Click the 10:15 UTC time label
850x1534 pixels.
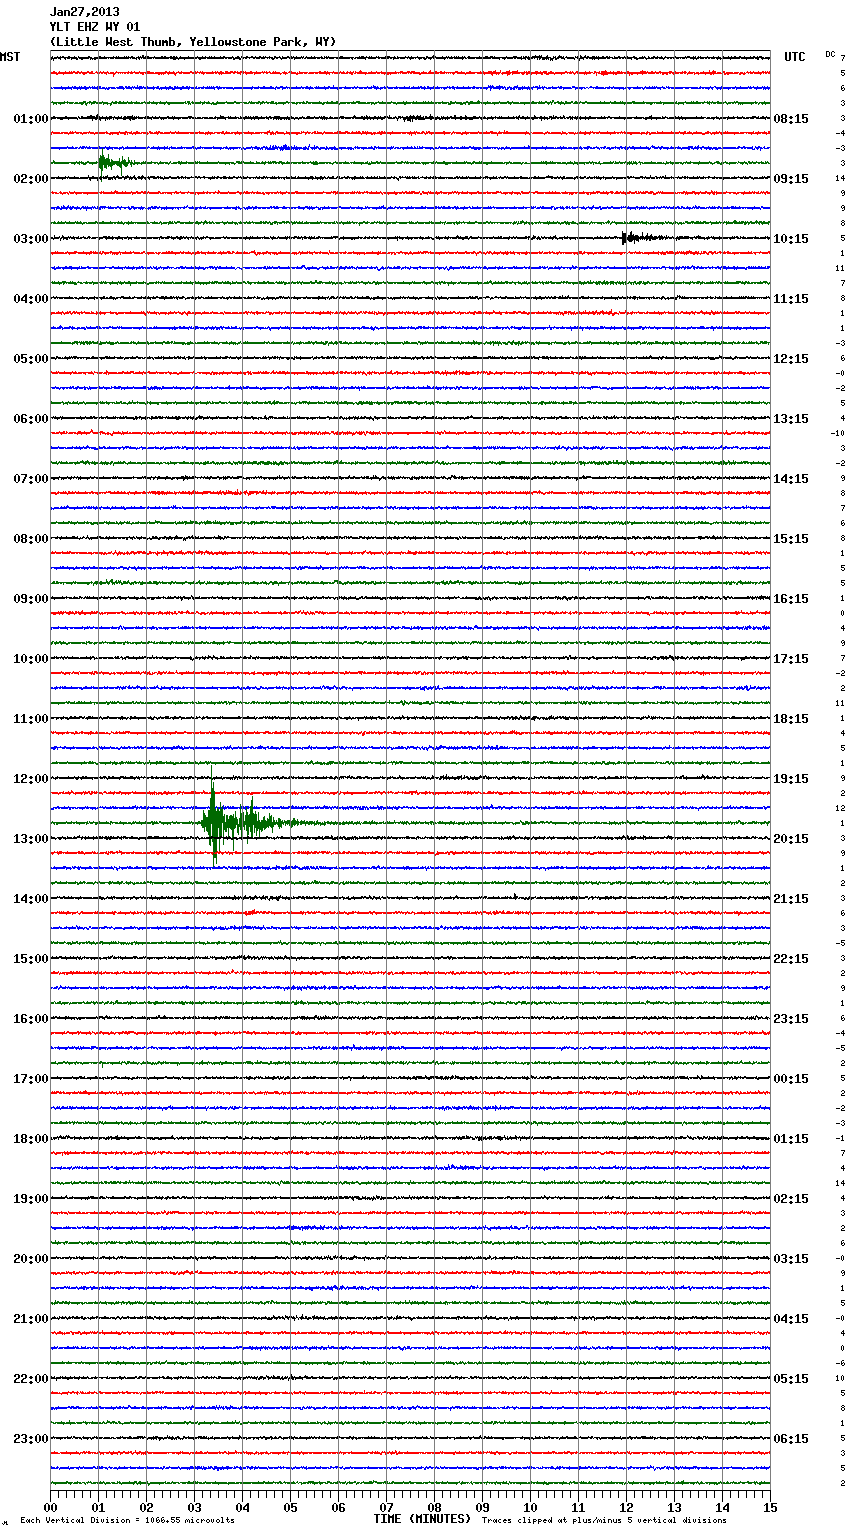[x=791, y=239]
